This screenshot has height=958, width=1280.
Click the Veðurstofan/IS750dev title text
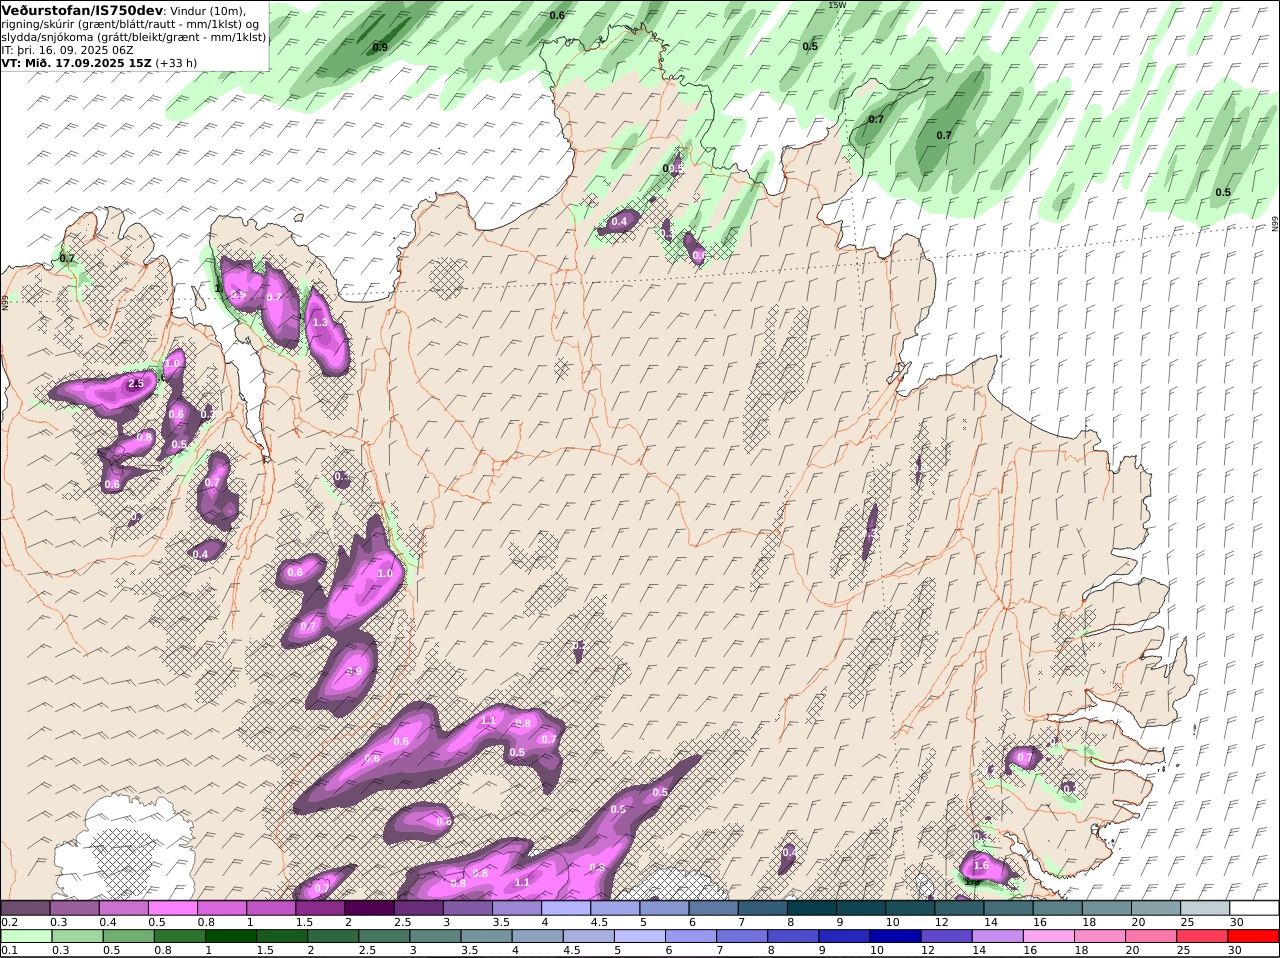coord(83,10)
